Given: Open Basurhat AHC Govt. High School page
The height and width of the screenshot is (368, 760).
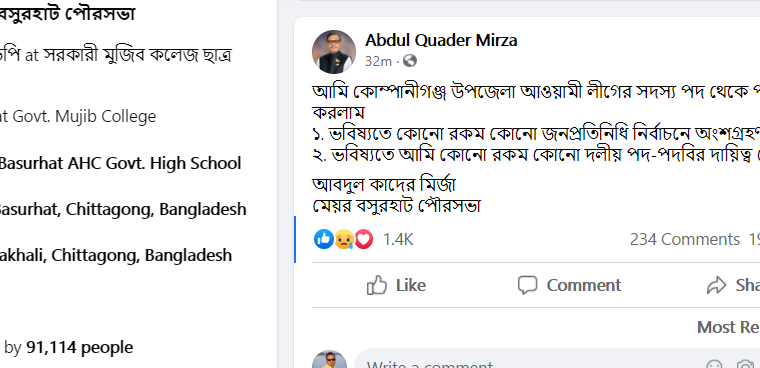Looking at the screenshot, I should (120, 163).
